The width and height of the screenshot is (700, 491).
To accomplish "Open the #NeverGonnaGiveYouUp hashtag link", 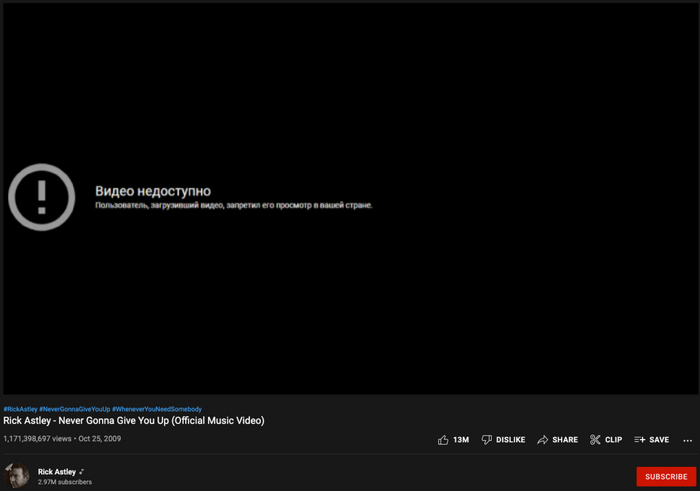I will (x=74, y=409).
